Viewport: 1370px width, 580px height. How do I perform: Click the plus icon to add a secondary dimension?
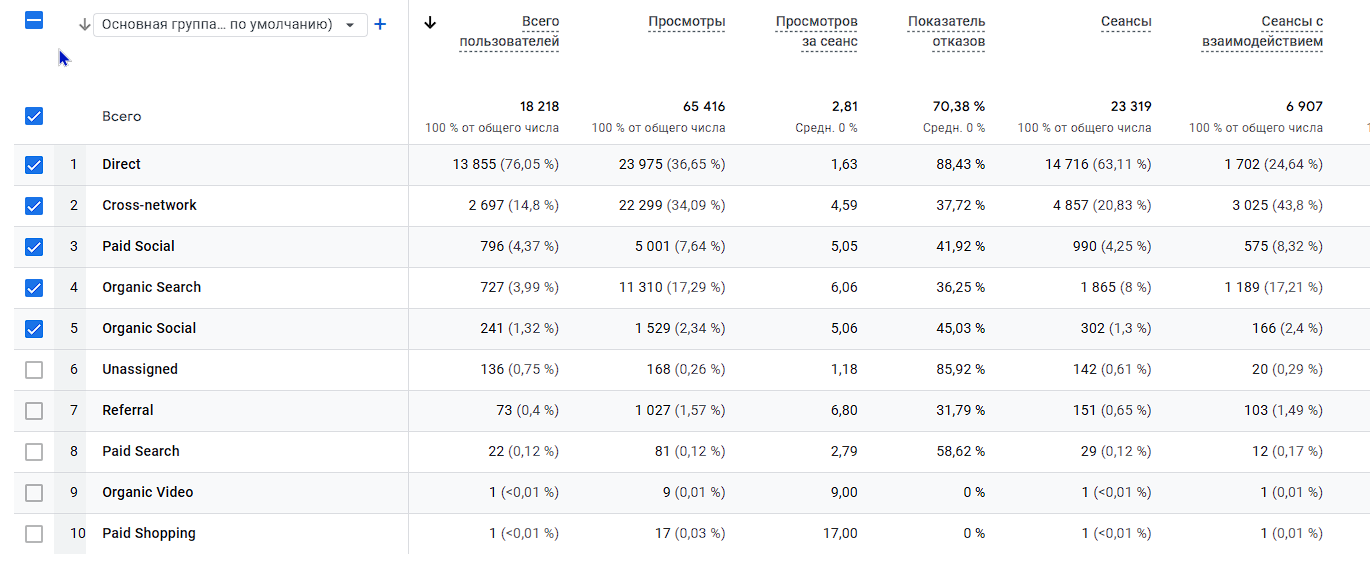click(380, 24)
